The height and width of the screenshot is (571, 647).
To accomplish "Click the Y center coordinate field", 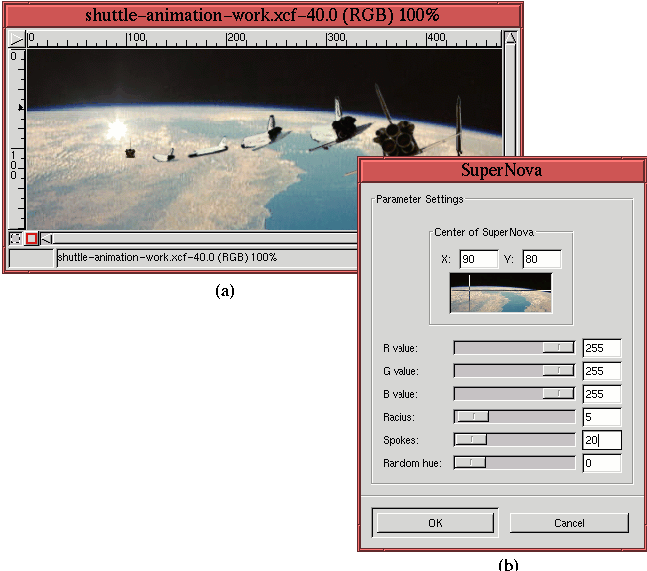I will pos(541,259).
